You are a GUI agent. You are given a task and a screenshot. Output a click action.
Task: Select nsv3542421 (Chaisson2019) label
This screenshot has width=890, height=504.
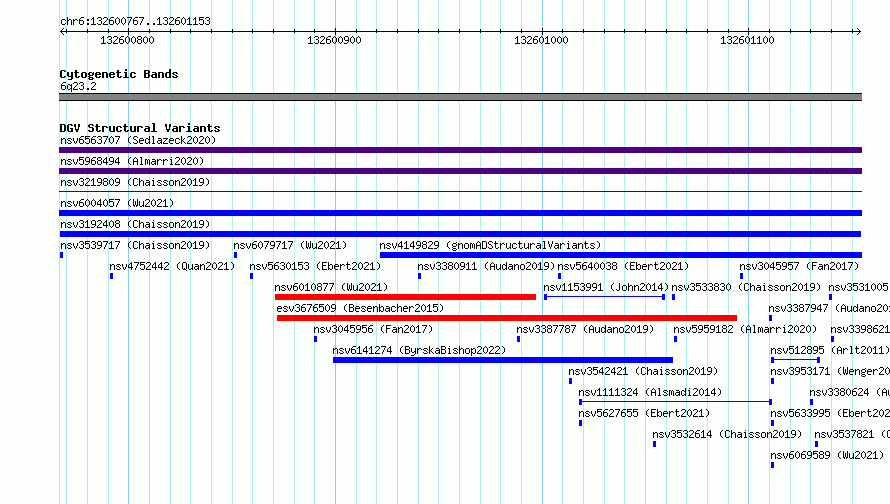[643, 371]
